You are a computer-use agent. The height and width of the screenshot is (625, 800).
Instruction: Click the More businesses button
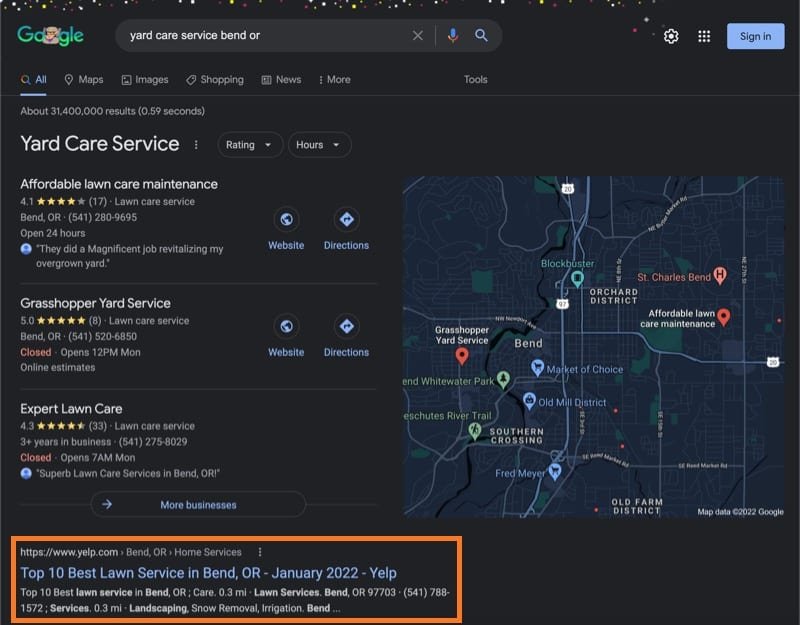(x=198, y=505)
